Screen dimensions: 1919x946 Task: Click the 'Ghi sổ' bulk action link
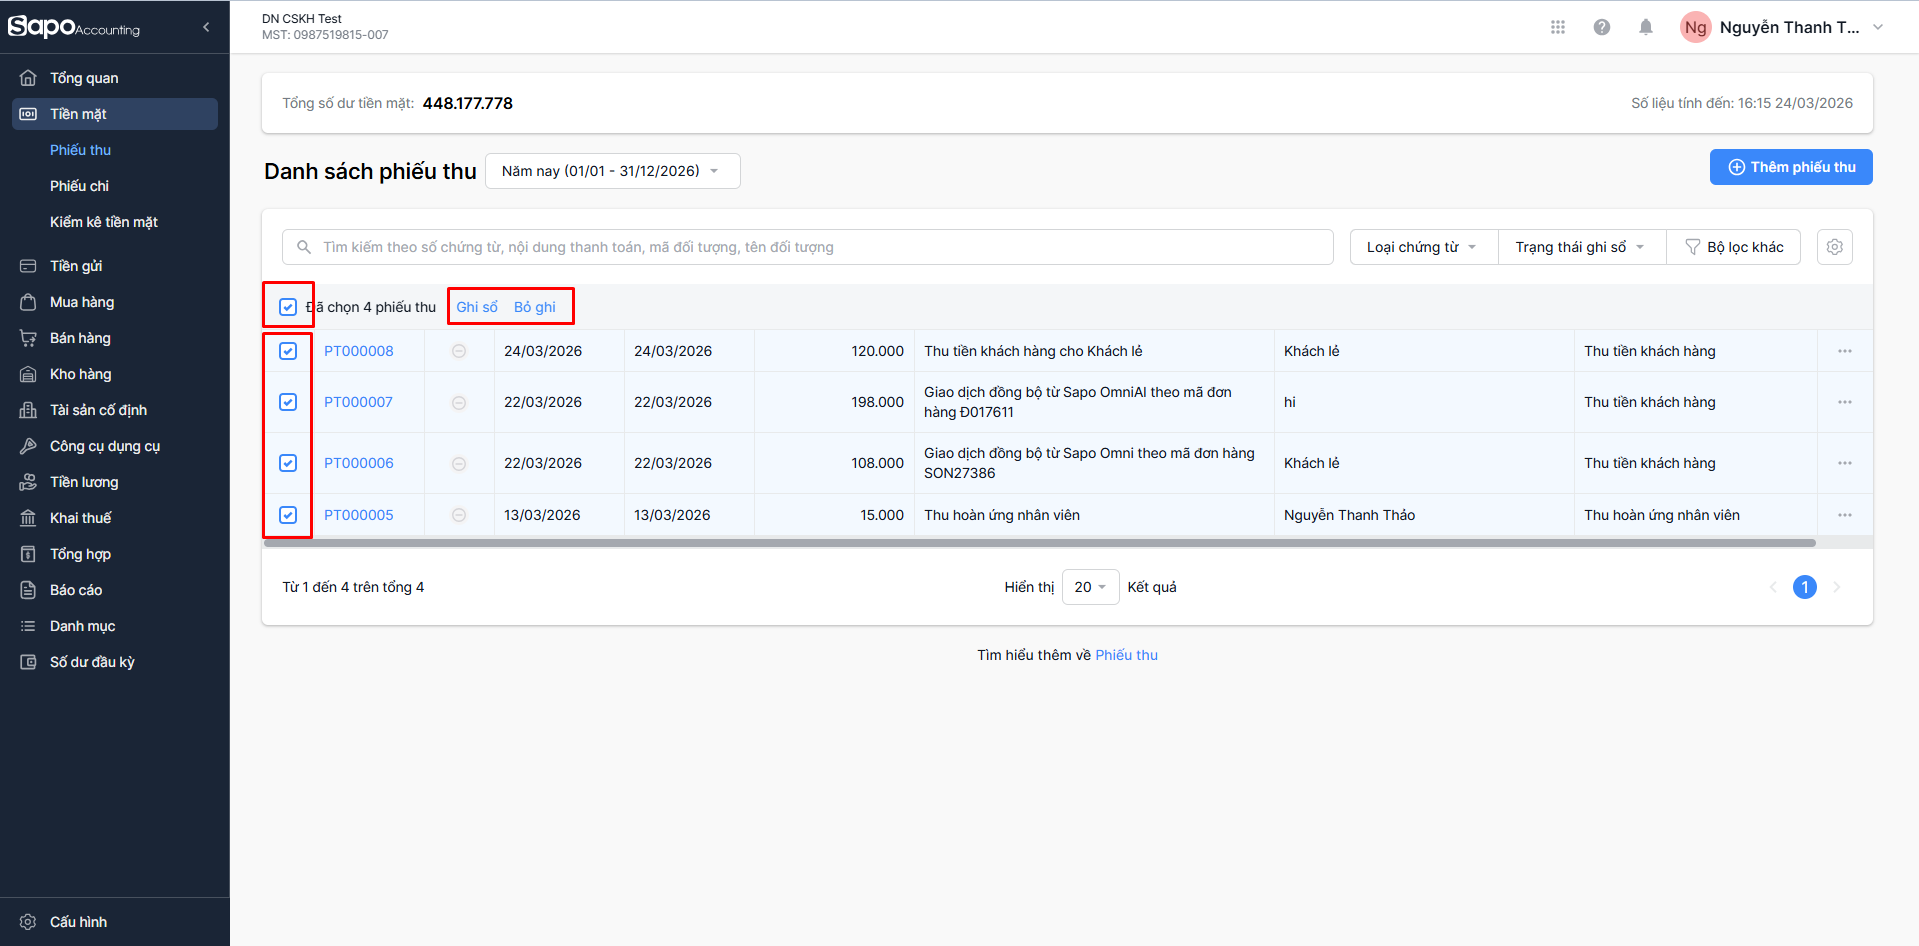click(x=477, y=307)
